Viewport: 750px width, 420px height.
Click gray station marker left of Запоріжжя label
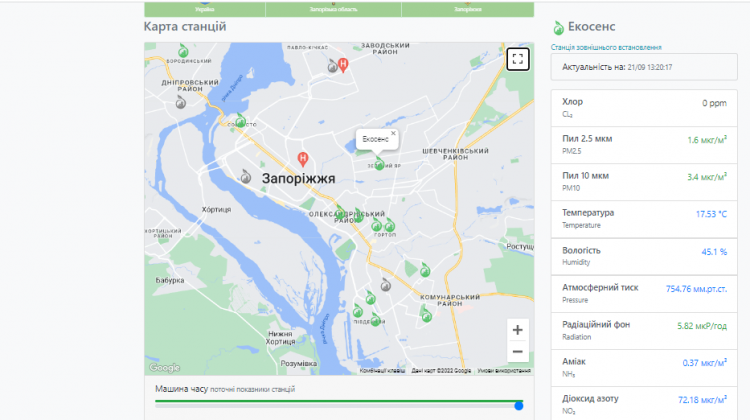245,175
